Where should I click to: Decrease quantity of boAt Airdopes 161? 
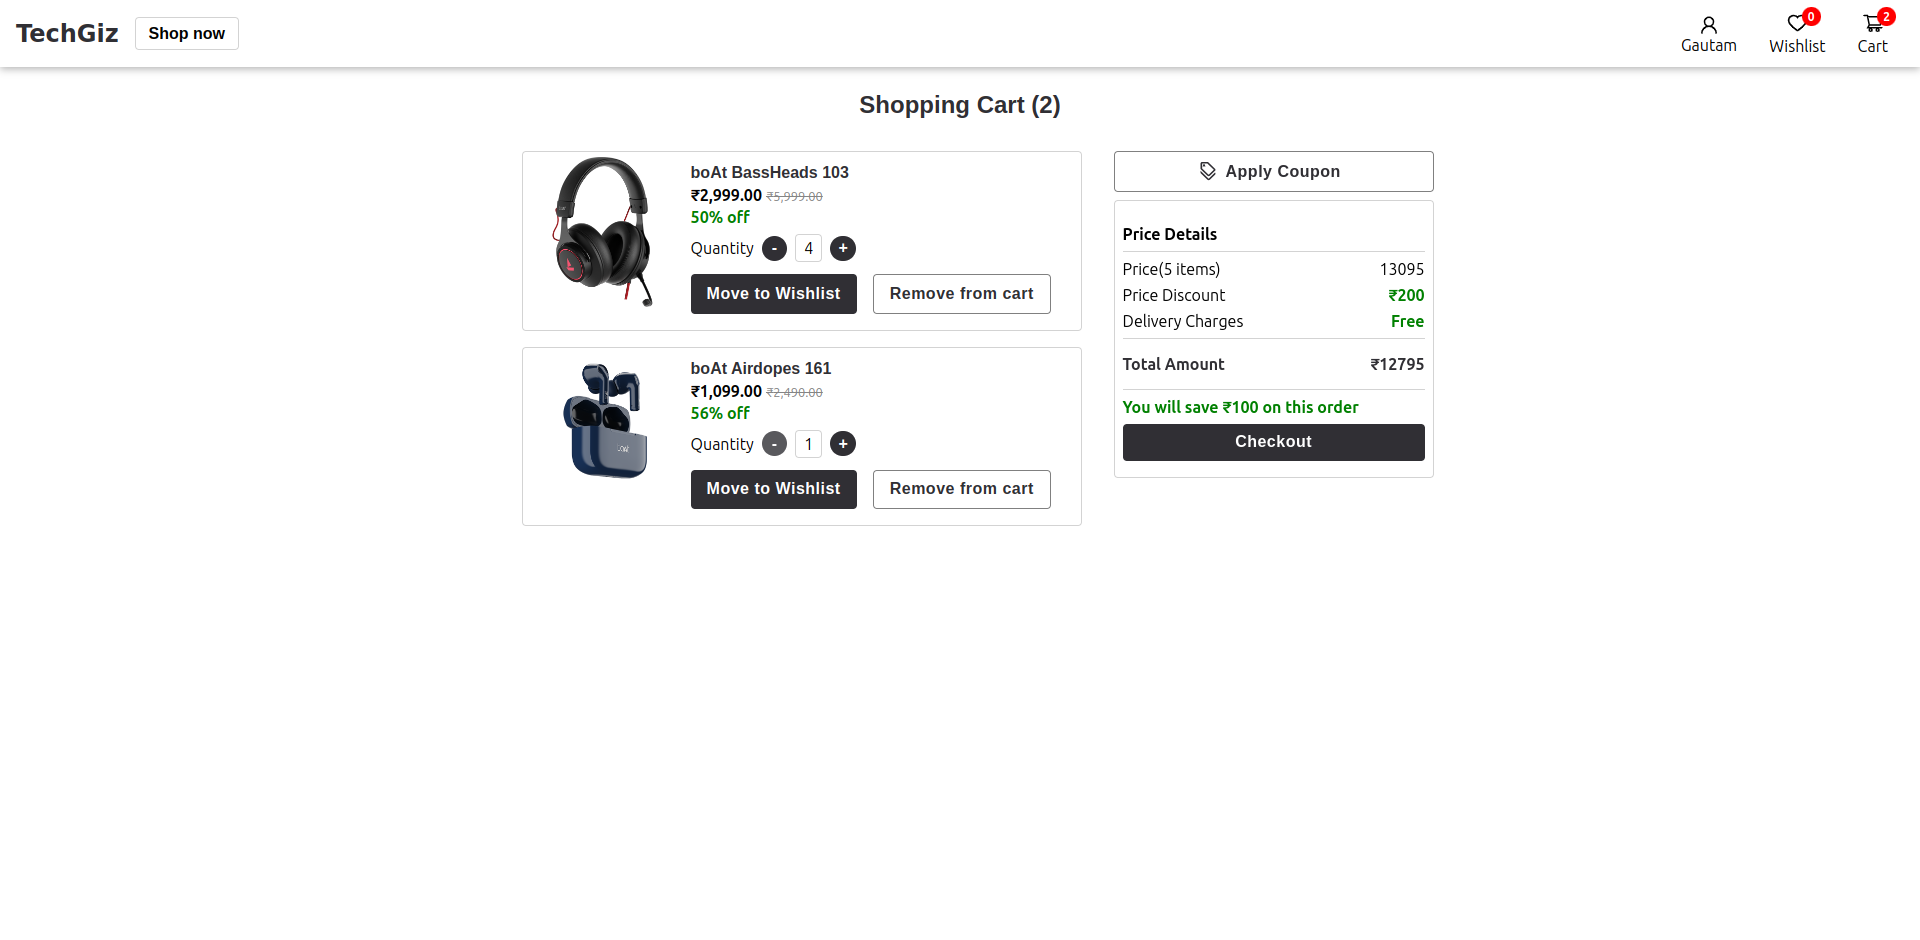tap(774, 443)
